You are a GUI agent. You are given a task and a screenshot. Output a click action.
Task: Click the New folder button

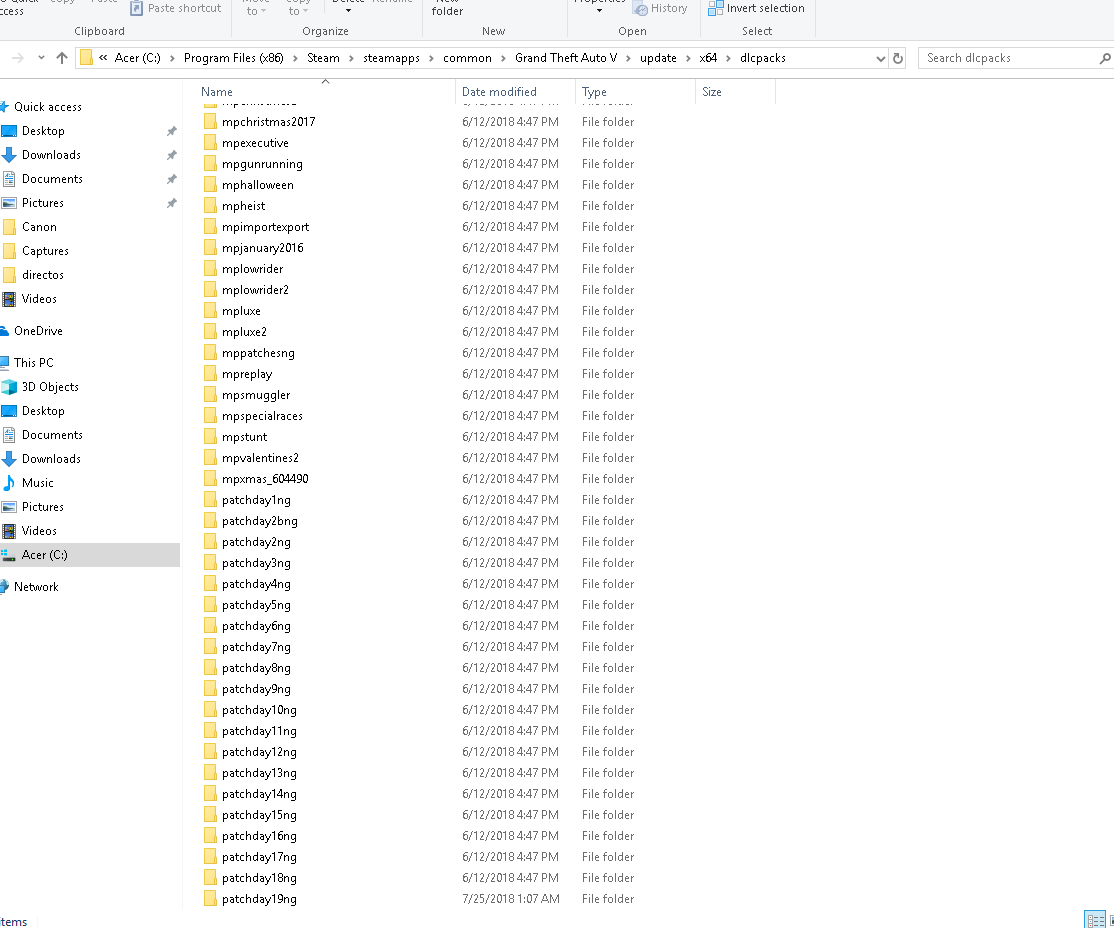pyautogui.click(x=448, y=7)
